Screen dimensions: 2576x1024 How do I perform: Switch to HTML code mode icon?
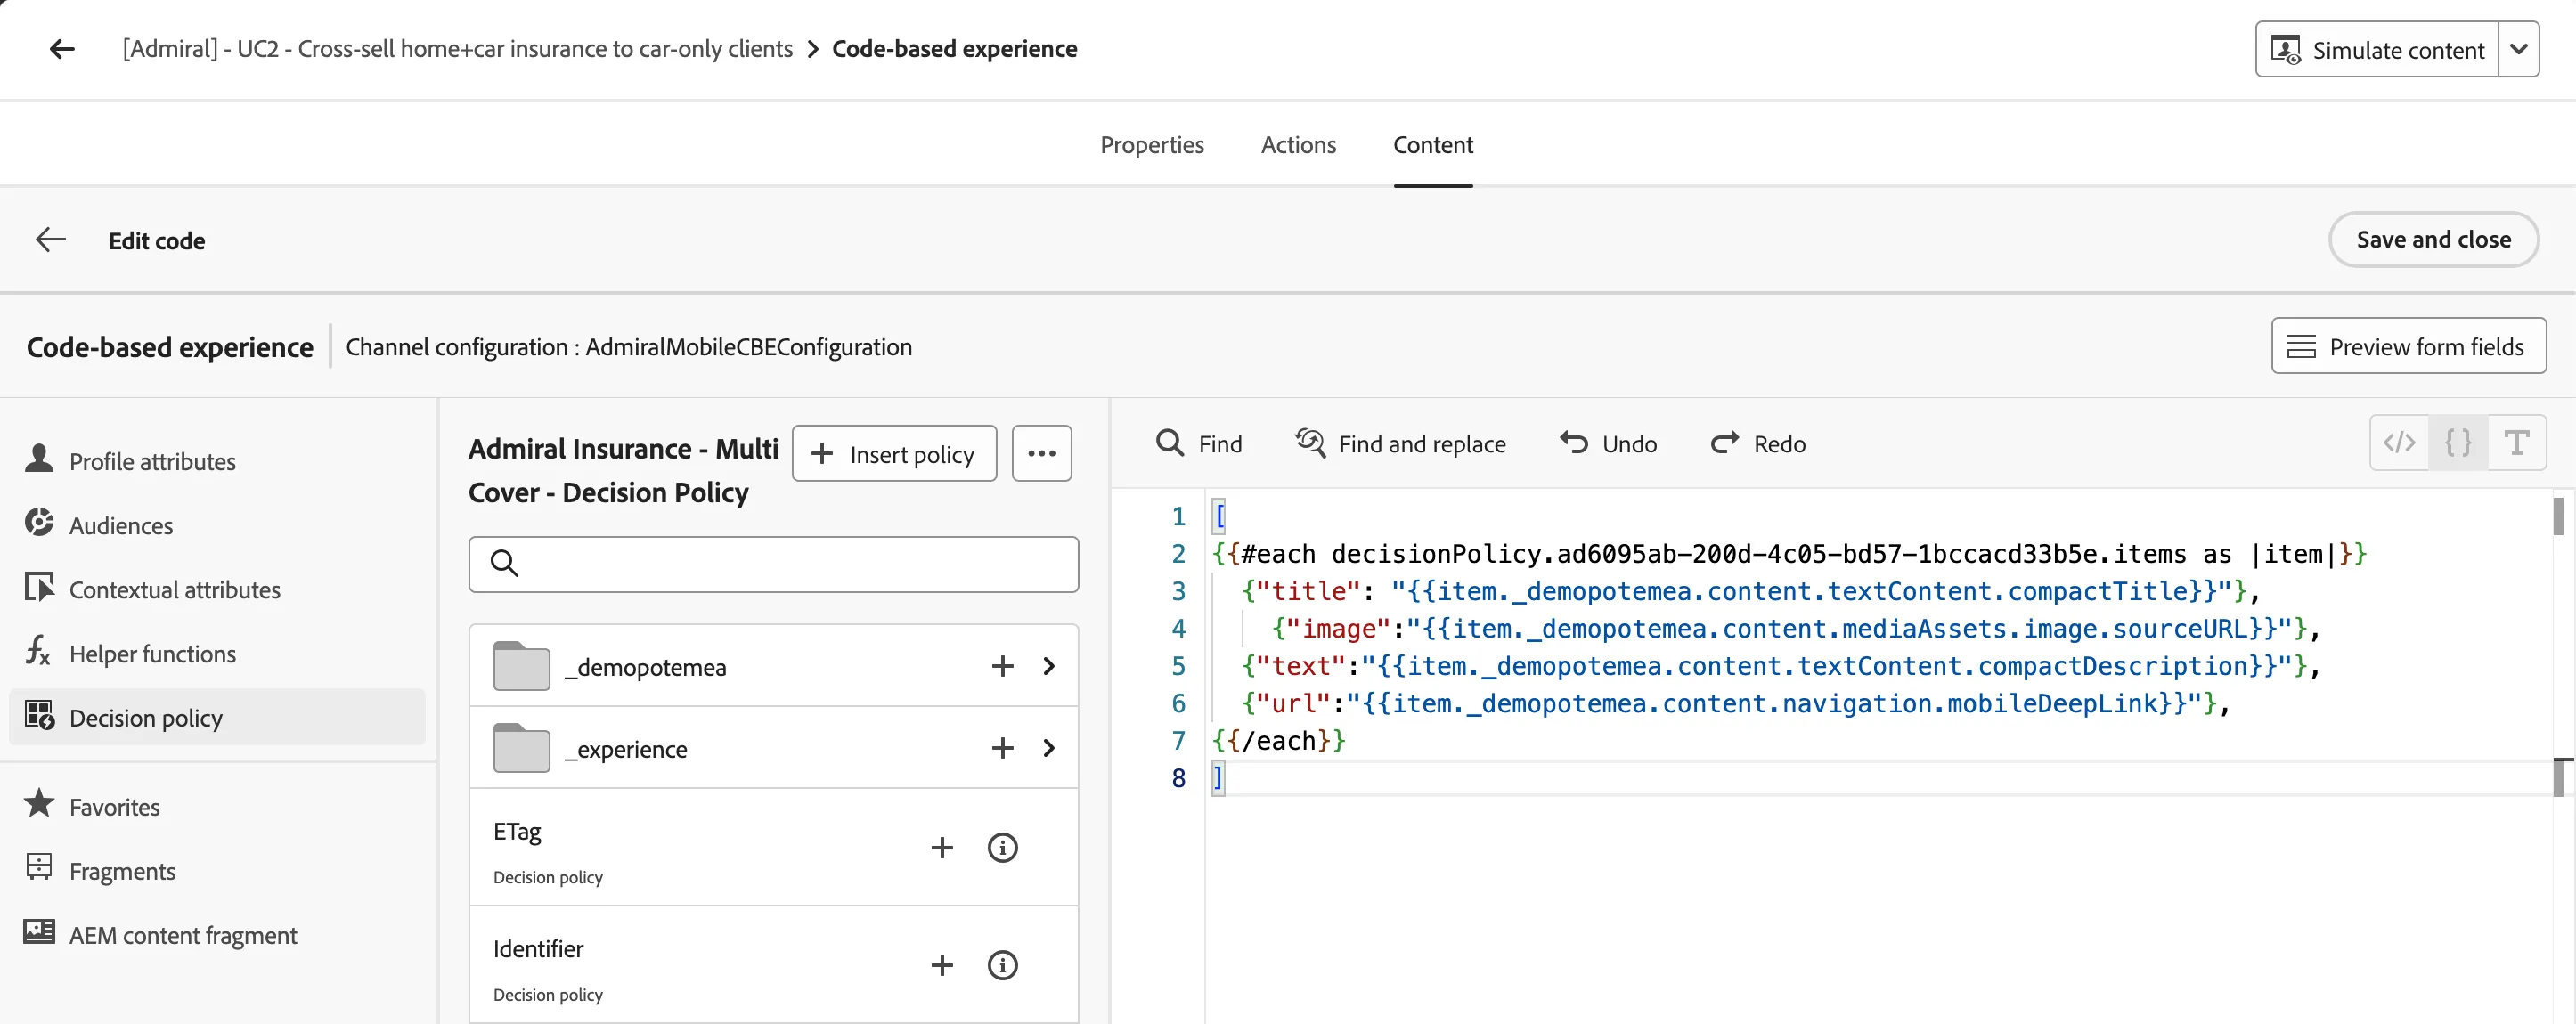[2399, 442]
